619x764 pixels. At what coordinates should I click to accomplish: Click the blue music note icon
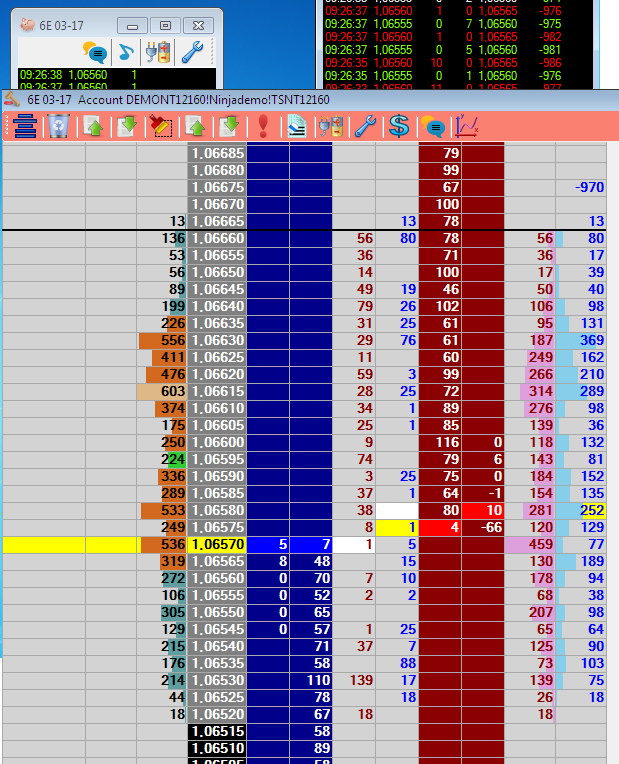[x=126, y=52]
